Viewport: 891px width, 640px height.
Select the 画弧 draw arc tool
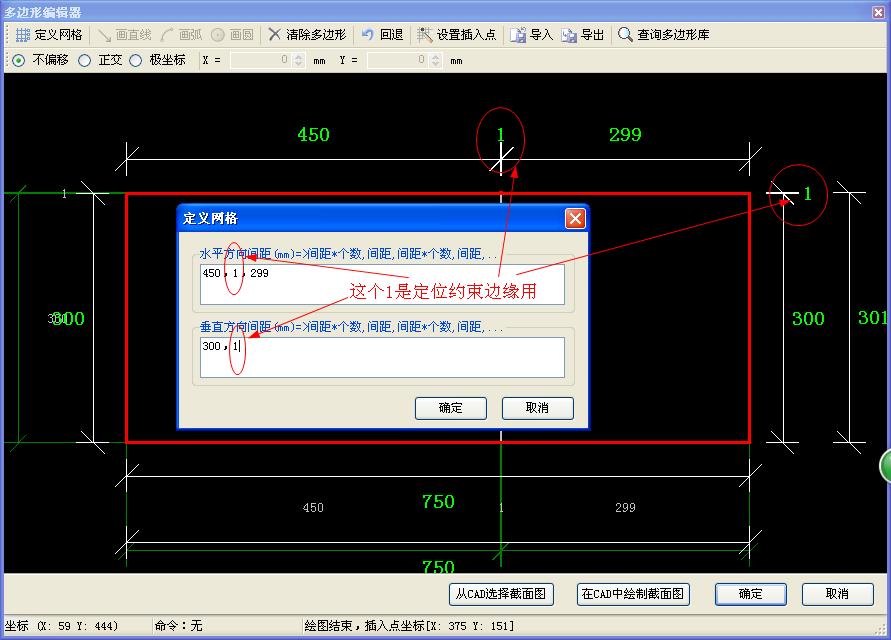click(181, 35)
